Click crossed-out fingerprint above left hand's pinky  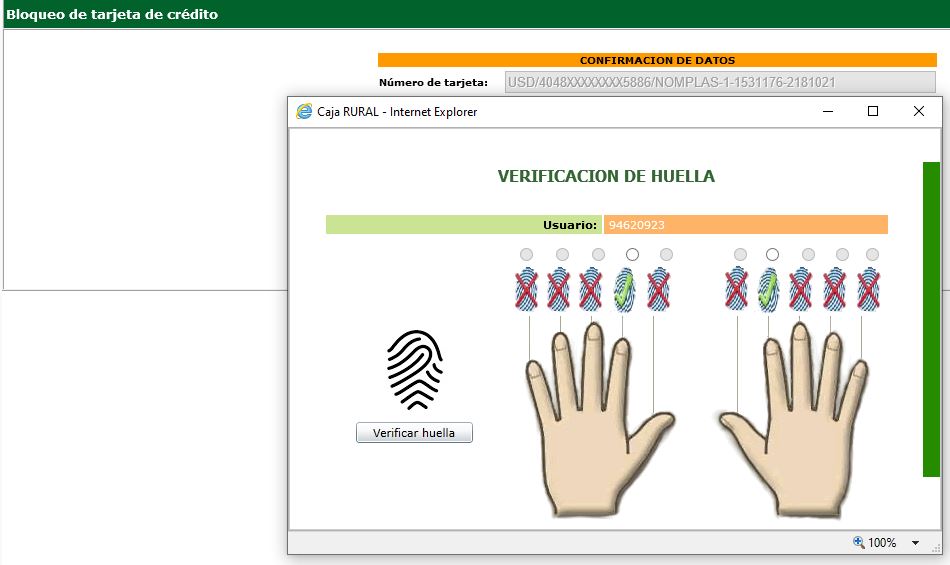(x=526, y=288)
